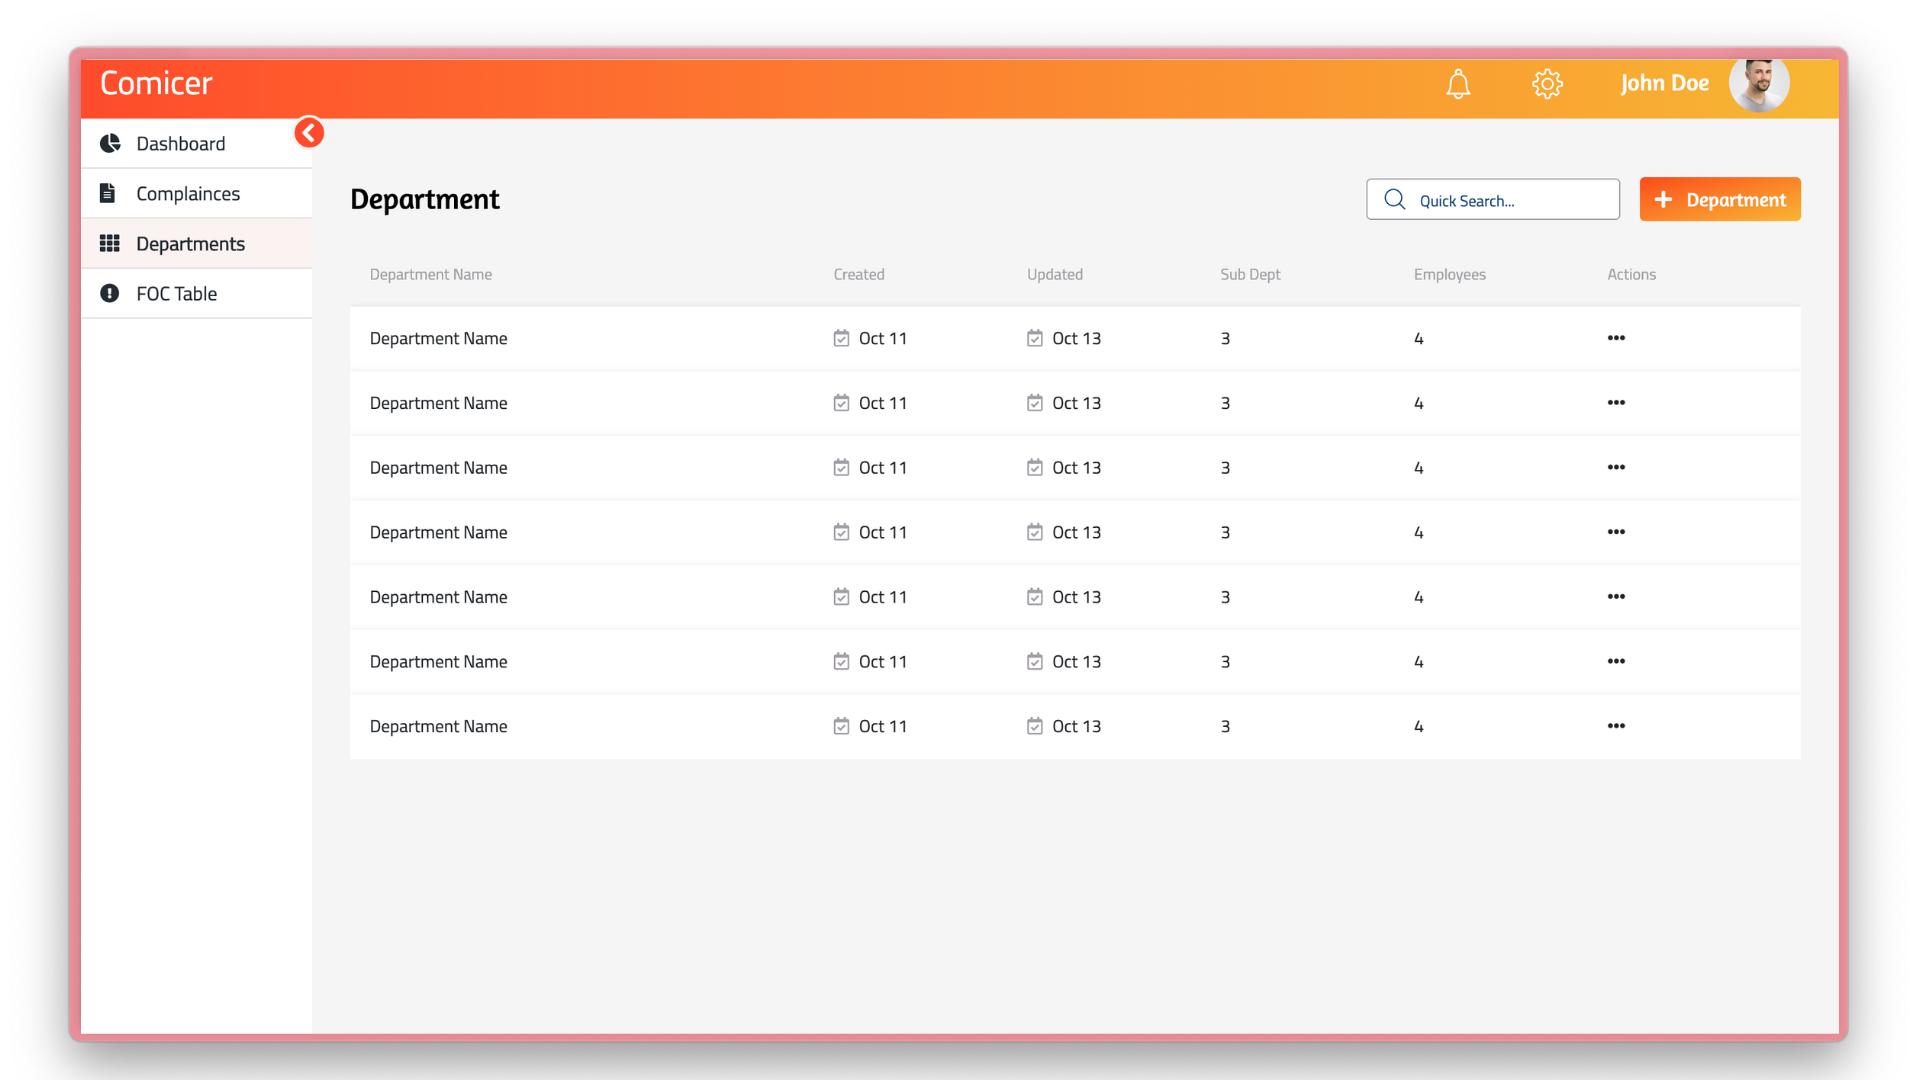Click Oct 11 date in second row
This screenshot has height=1080, width=1920.
tap(883, 403)
